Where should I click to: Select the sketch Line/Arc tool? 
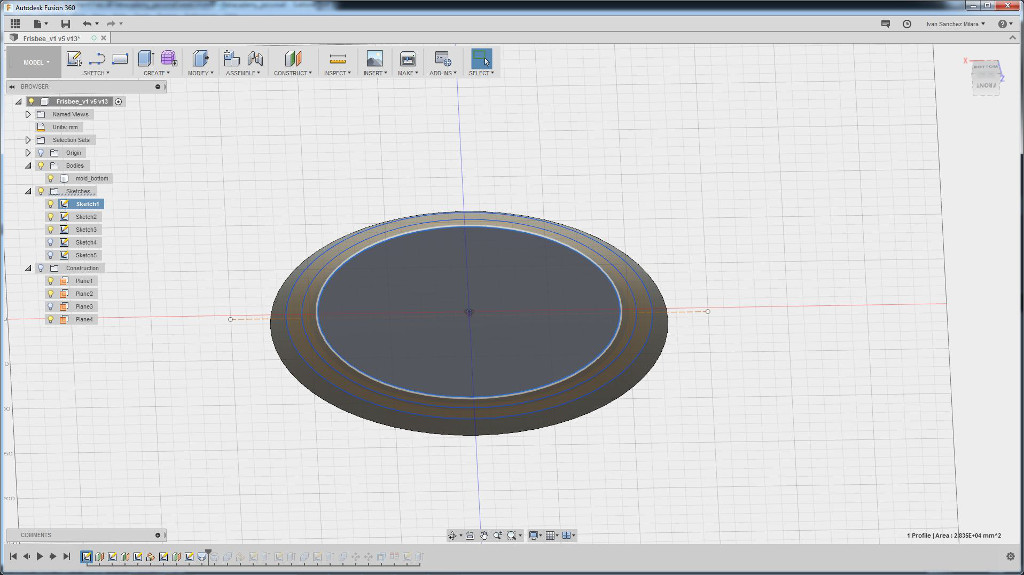click(x=97, y=58)
